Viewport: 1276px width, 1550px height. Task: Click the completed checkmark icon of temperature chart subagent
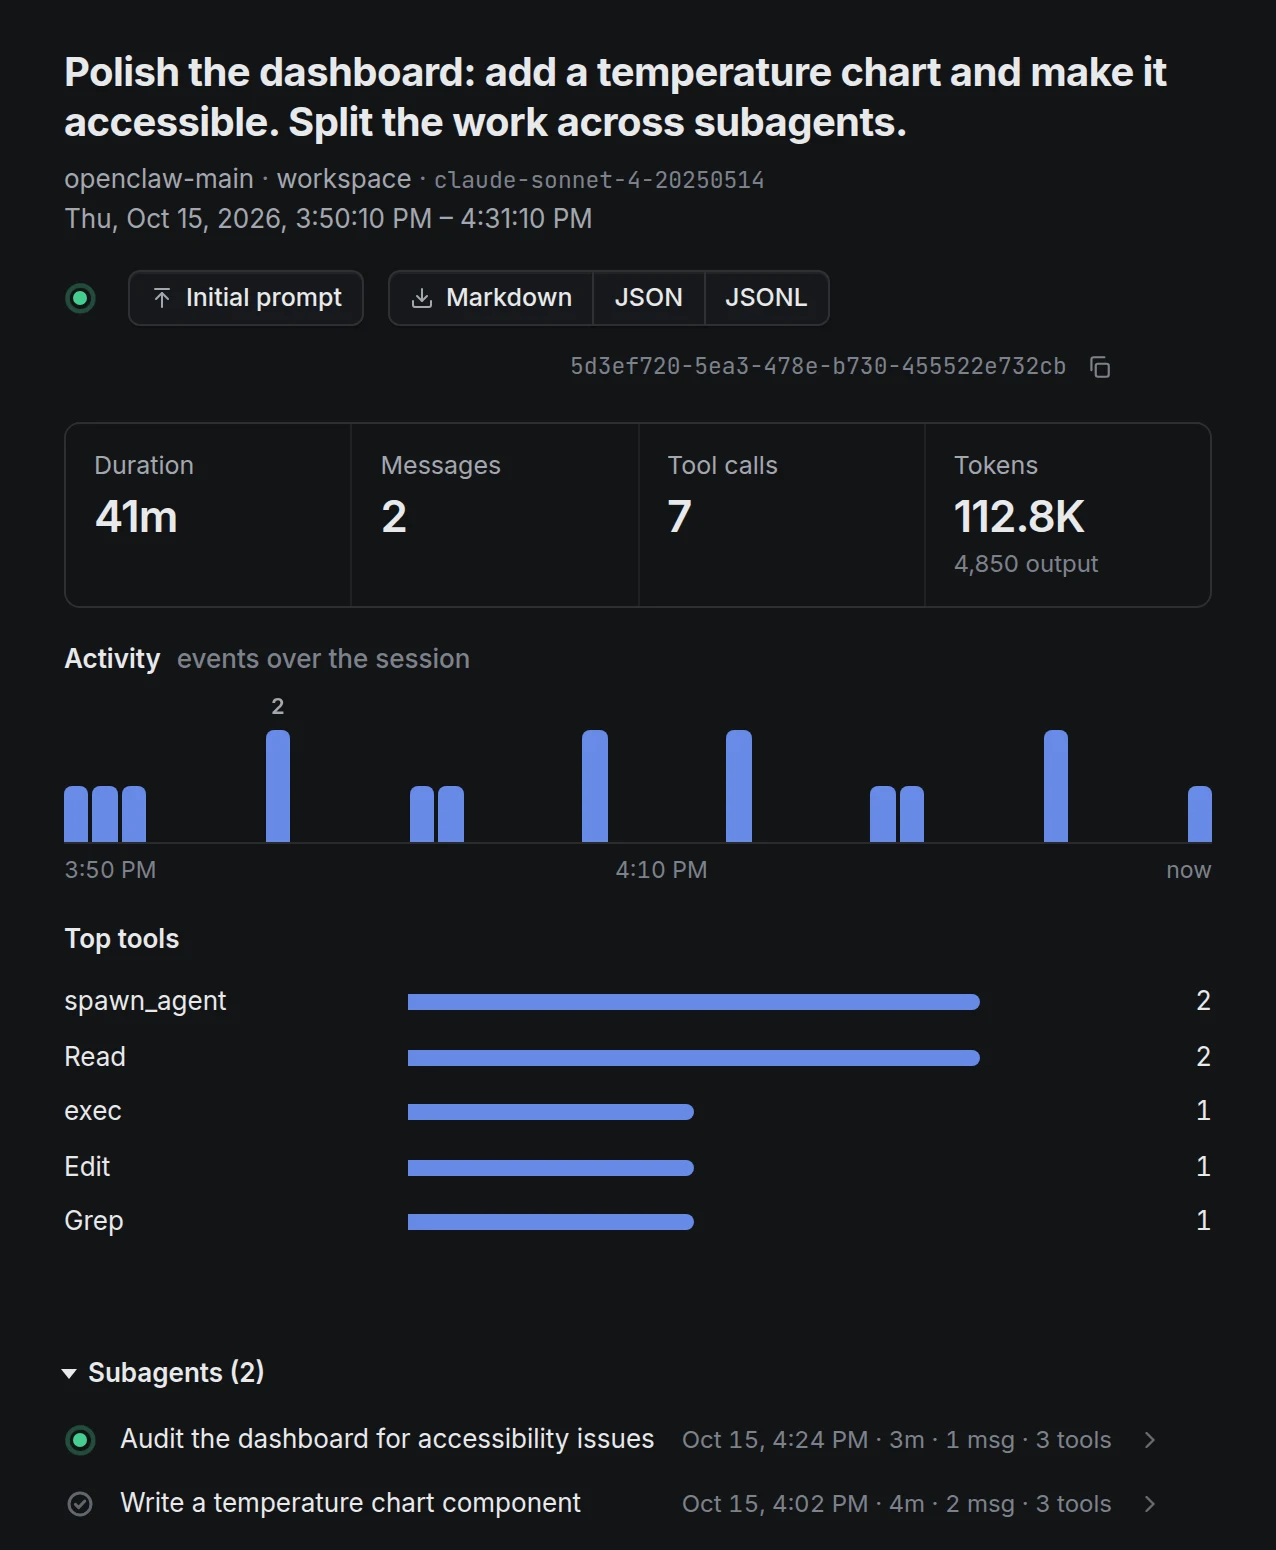click(x=80, y=1504)
